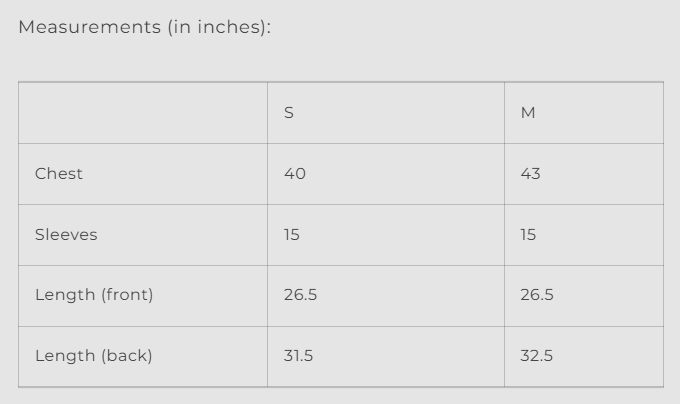Select the chest value 43
The width and height of the screenshot is (680, 404).
[x=531, y=174]
